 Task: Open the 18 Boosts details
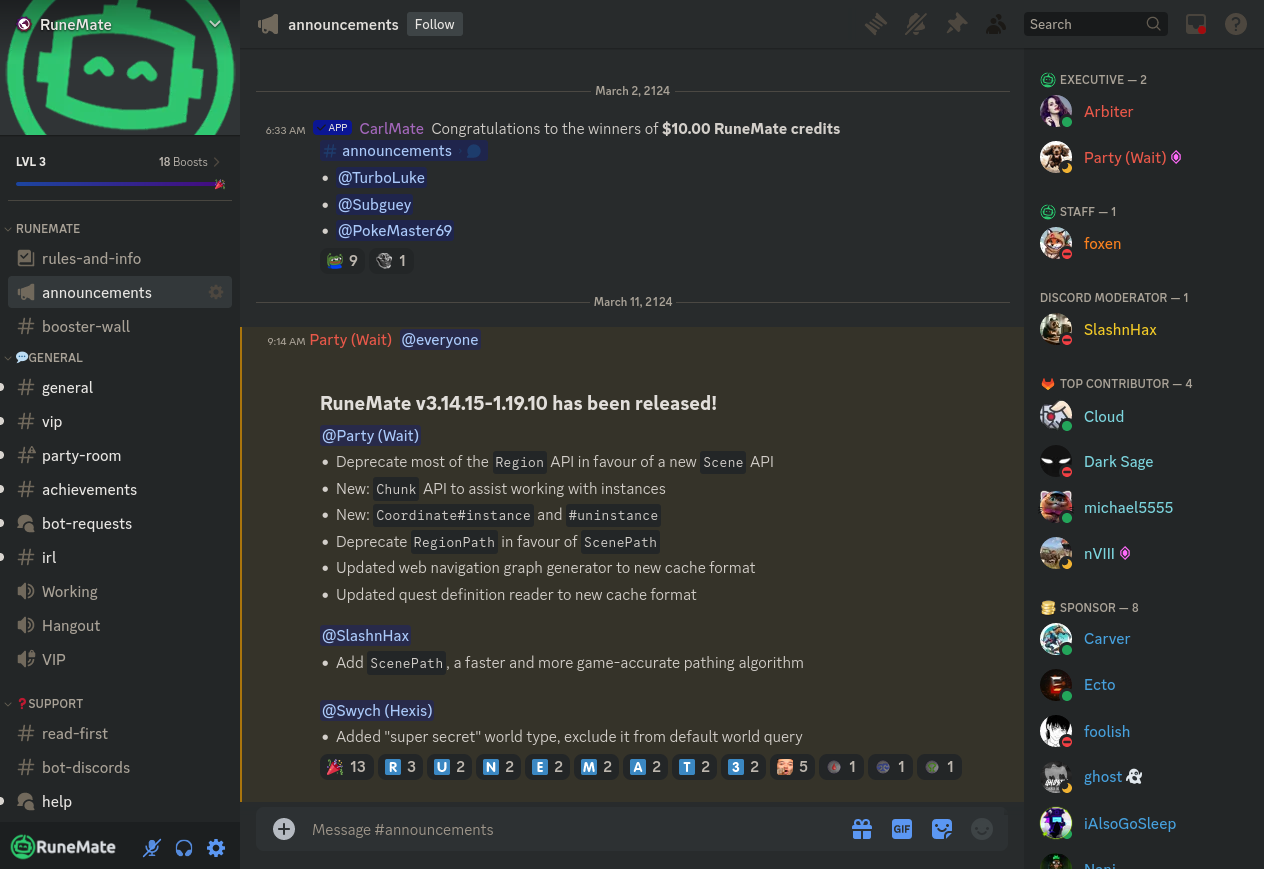coord(190,162)
